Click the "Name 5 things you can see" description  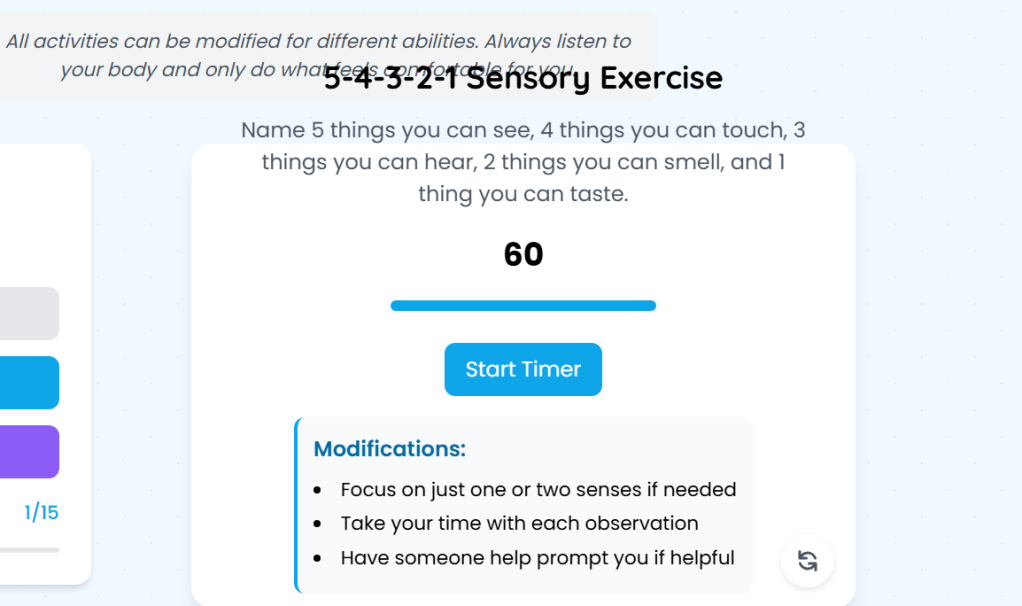(523, 162)
